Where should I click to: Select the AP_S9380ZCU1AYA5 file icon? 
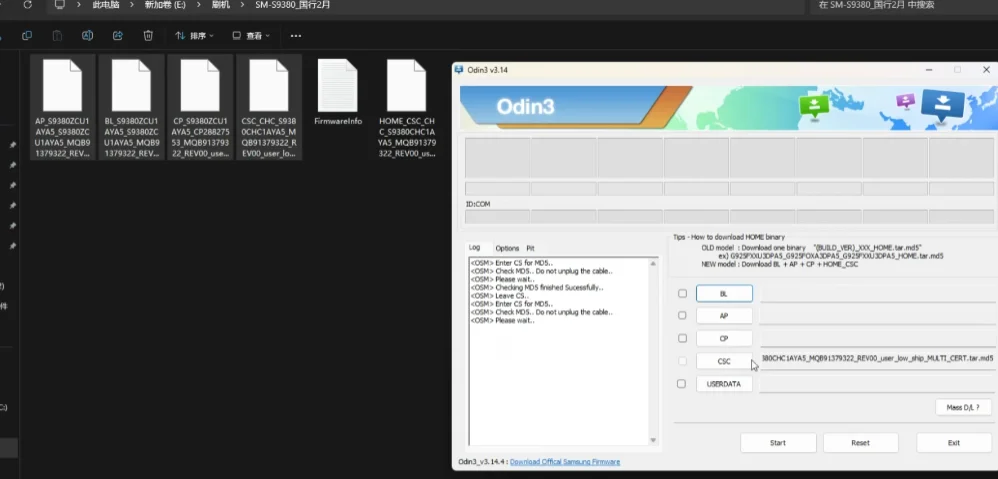coord(62,85)
